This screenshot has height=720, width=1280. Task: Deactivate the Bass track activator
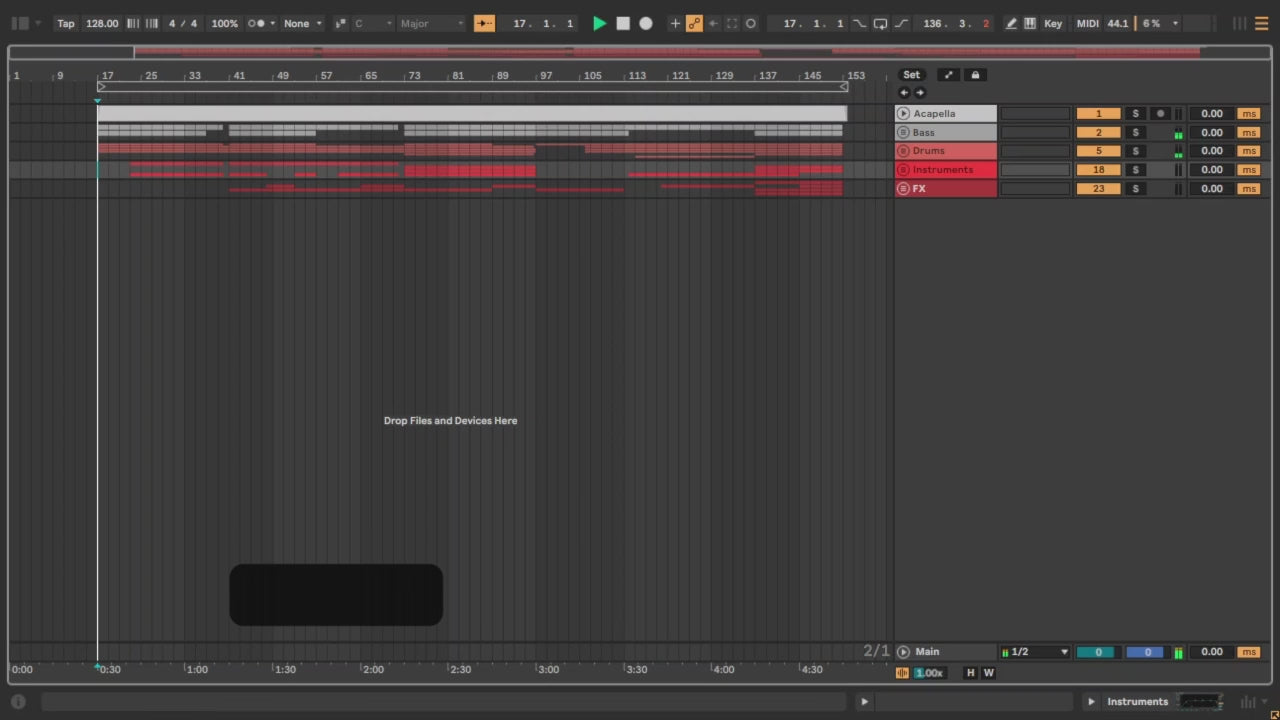click(1098, 133)
